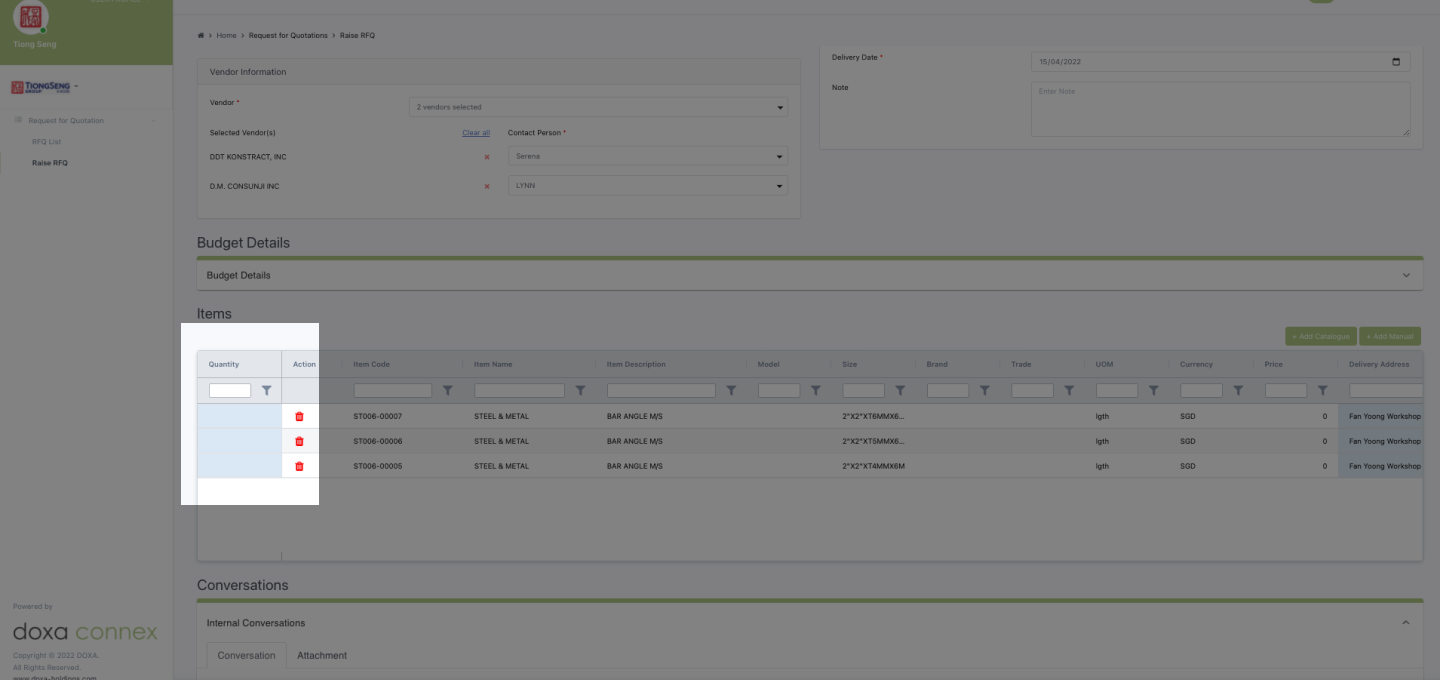Image resolution: width=1440 pixels, height=680 pixels.
Task: Click into the Note text area
Action: [x=1220, y=109]
